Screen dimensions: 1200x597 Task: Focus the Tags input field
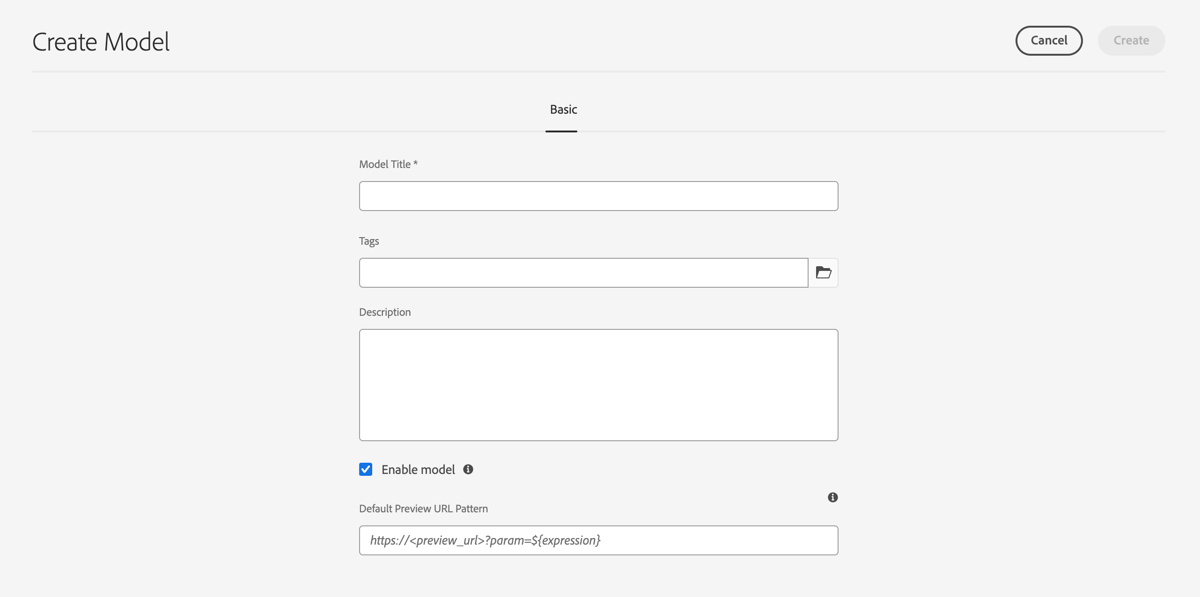click(x=583, y=272)
